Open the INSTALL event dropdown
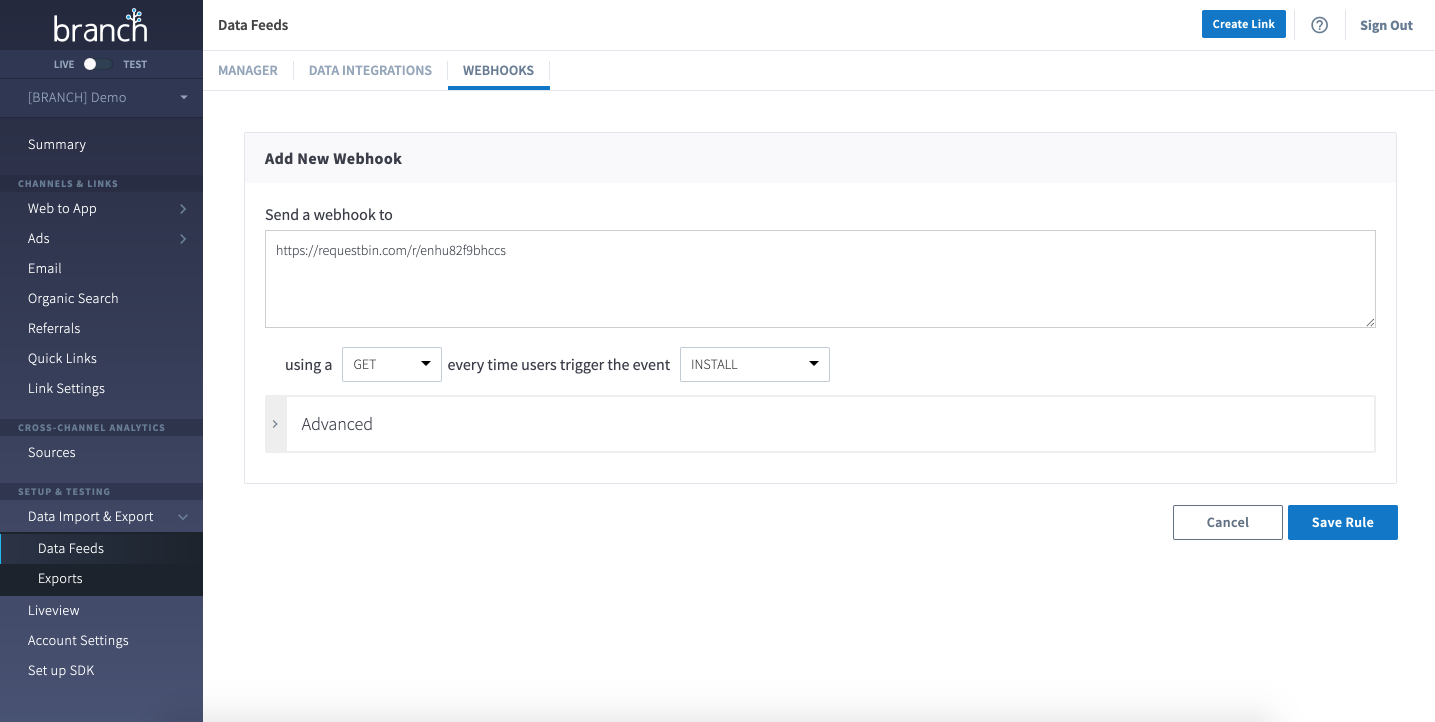 tap(755, 365)
